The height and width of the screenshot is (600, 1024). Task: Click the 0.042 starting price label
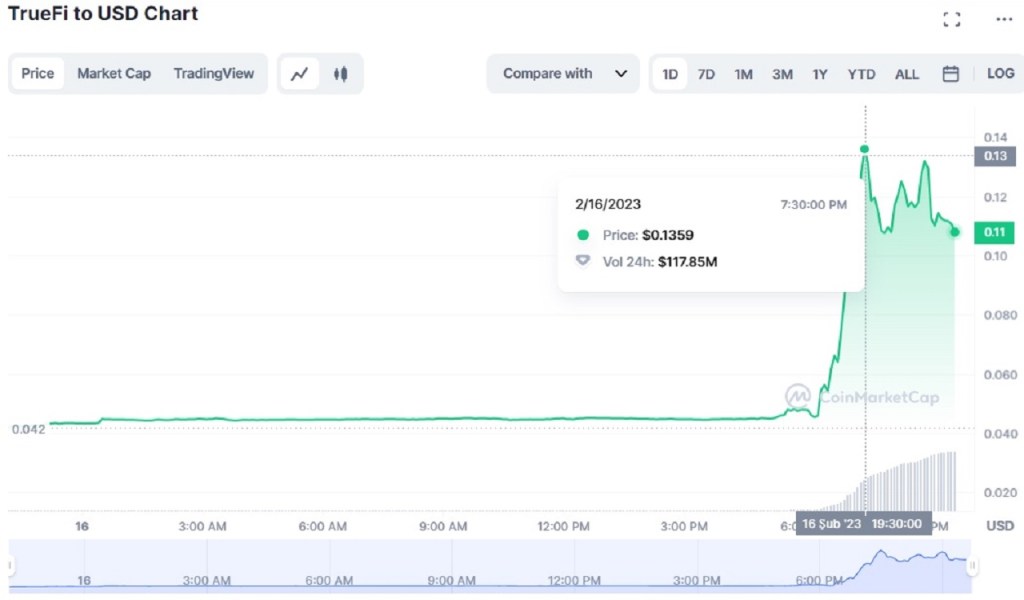pos(28,430)
